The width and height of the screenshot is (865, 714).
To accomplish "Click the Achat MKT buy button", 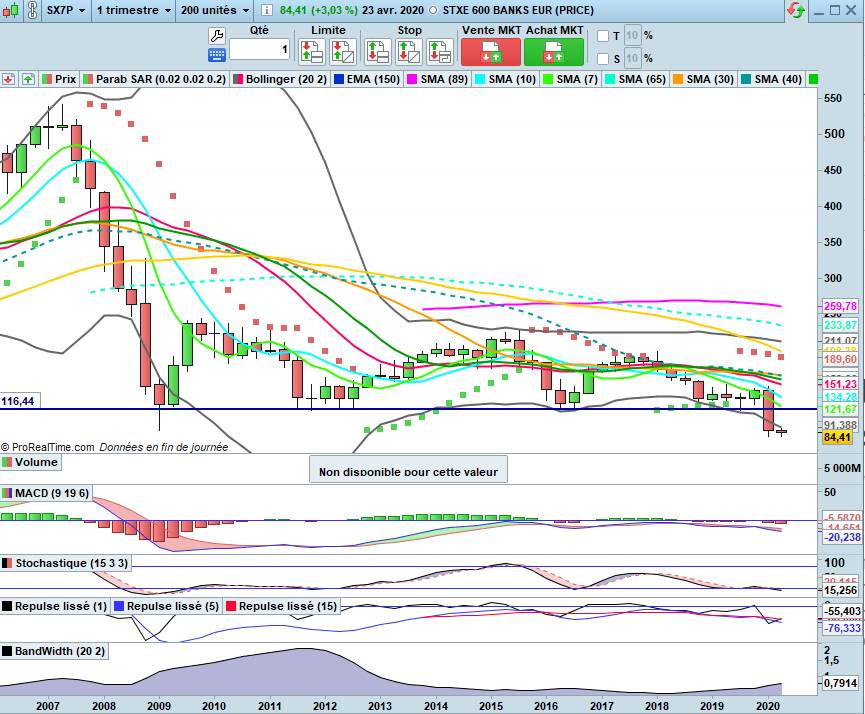I will pyautogui.click(x=553, y=52).
